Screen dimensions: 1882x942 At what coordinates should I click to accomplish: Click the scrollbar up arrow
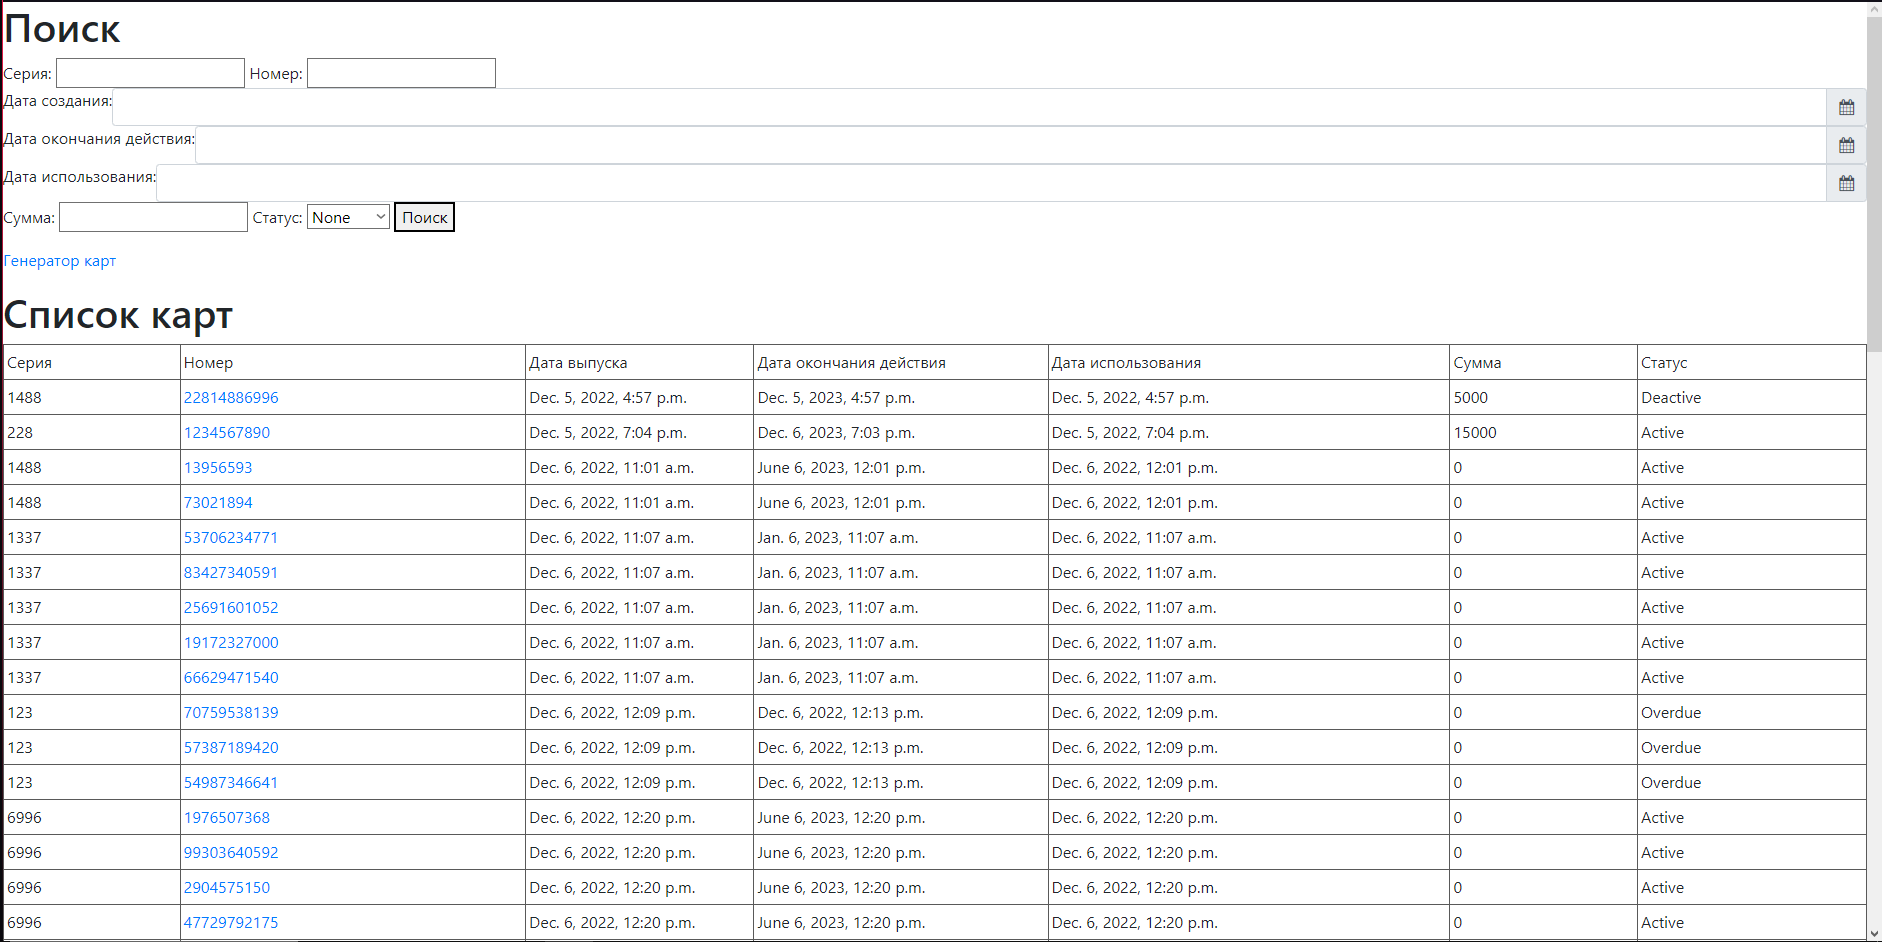1874,9
